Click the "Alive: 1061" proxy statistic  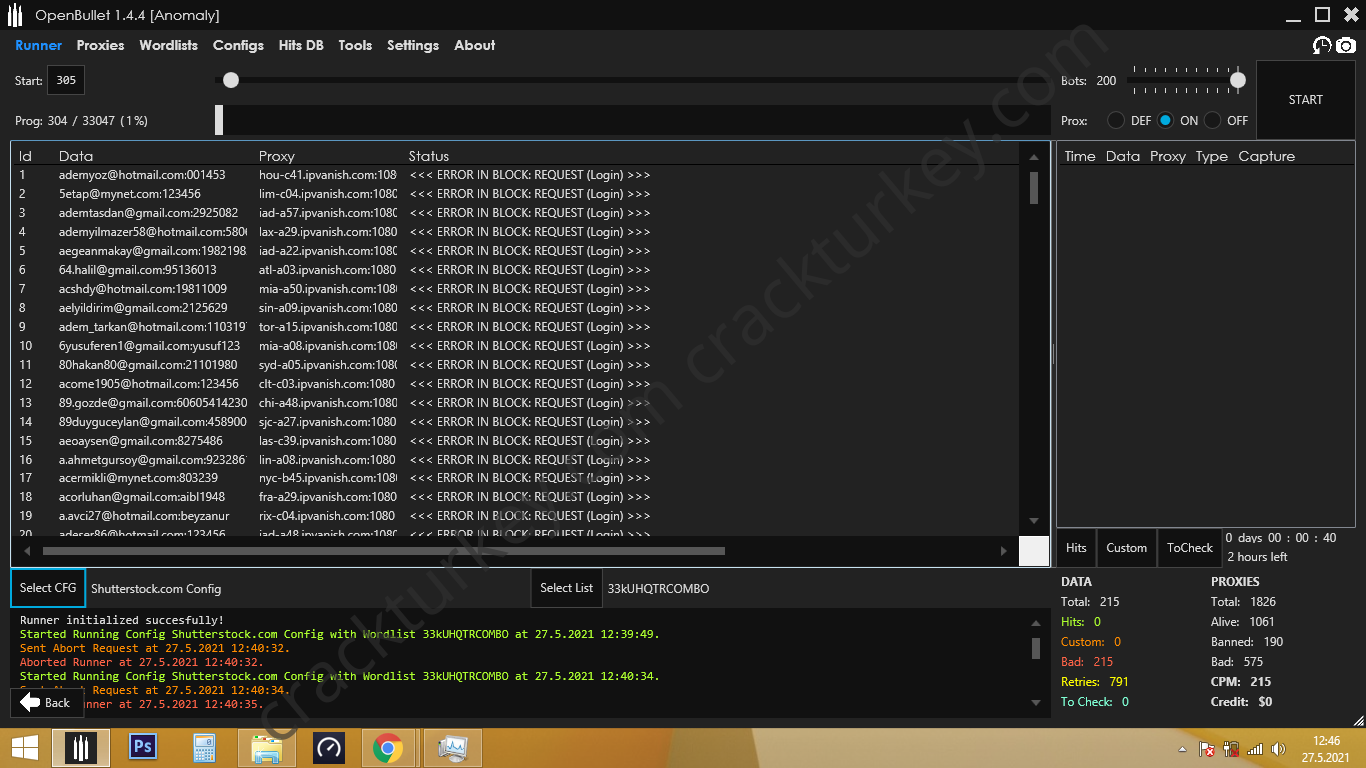(x=1243, y=622)
